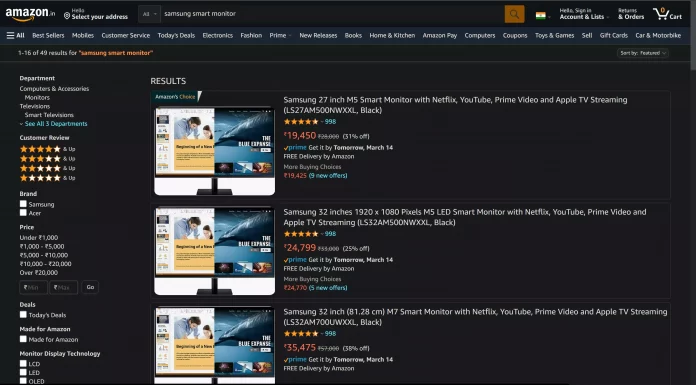Viewport: 696px width, 385px height.
Task: Open the Sort by Featured dropdown
Action: point(643,53)
